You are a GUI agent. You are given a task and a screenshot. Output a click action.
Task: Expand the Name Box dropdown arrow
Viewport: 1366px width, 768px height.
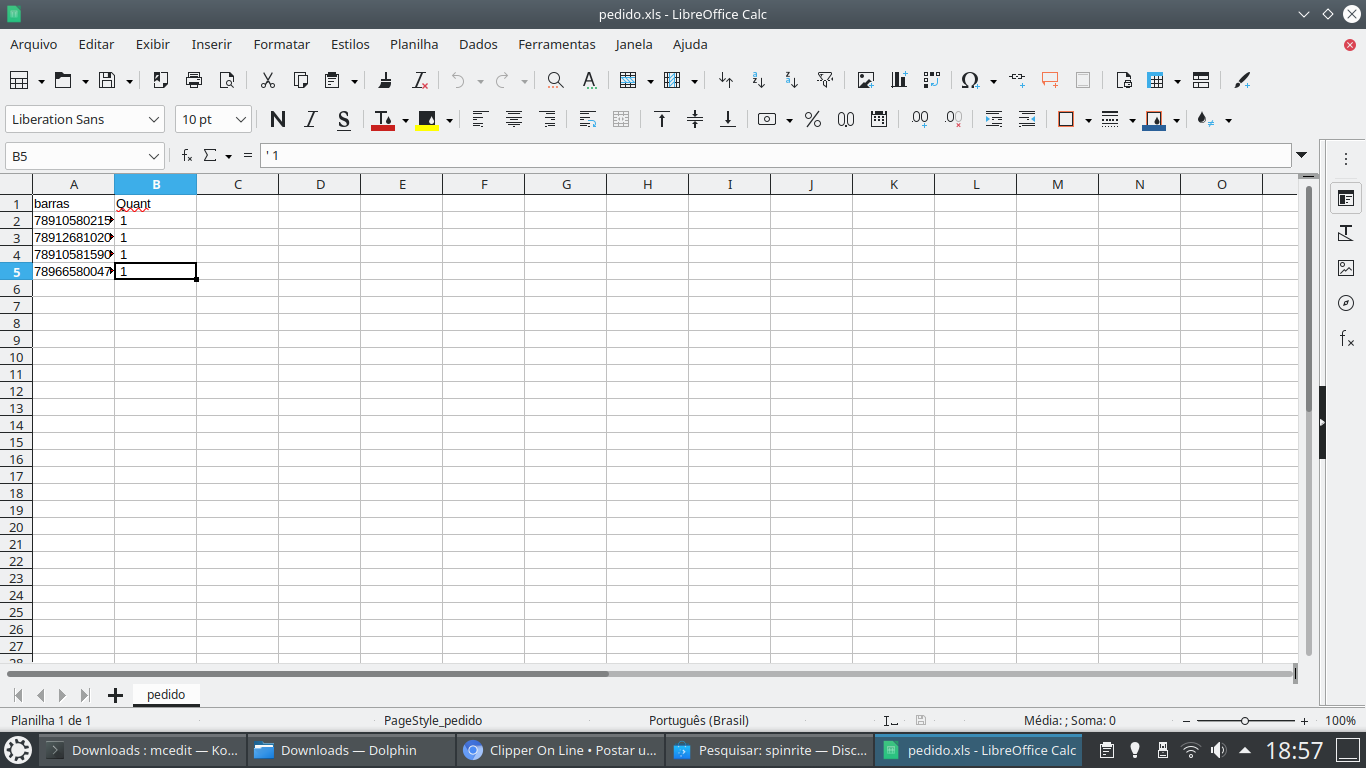click(x=154, y=156)
